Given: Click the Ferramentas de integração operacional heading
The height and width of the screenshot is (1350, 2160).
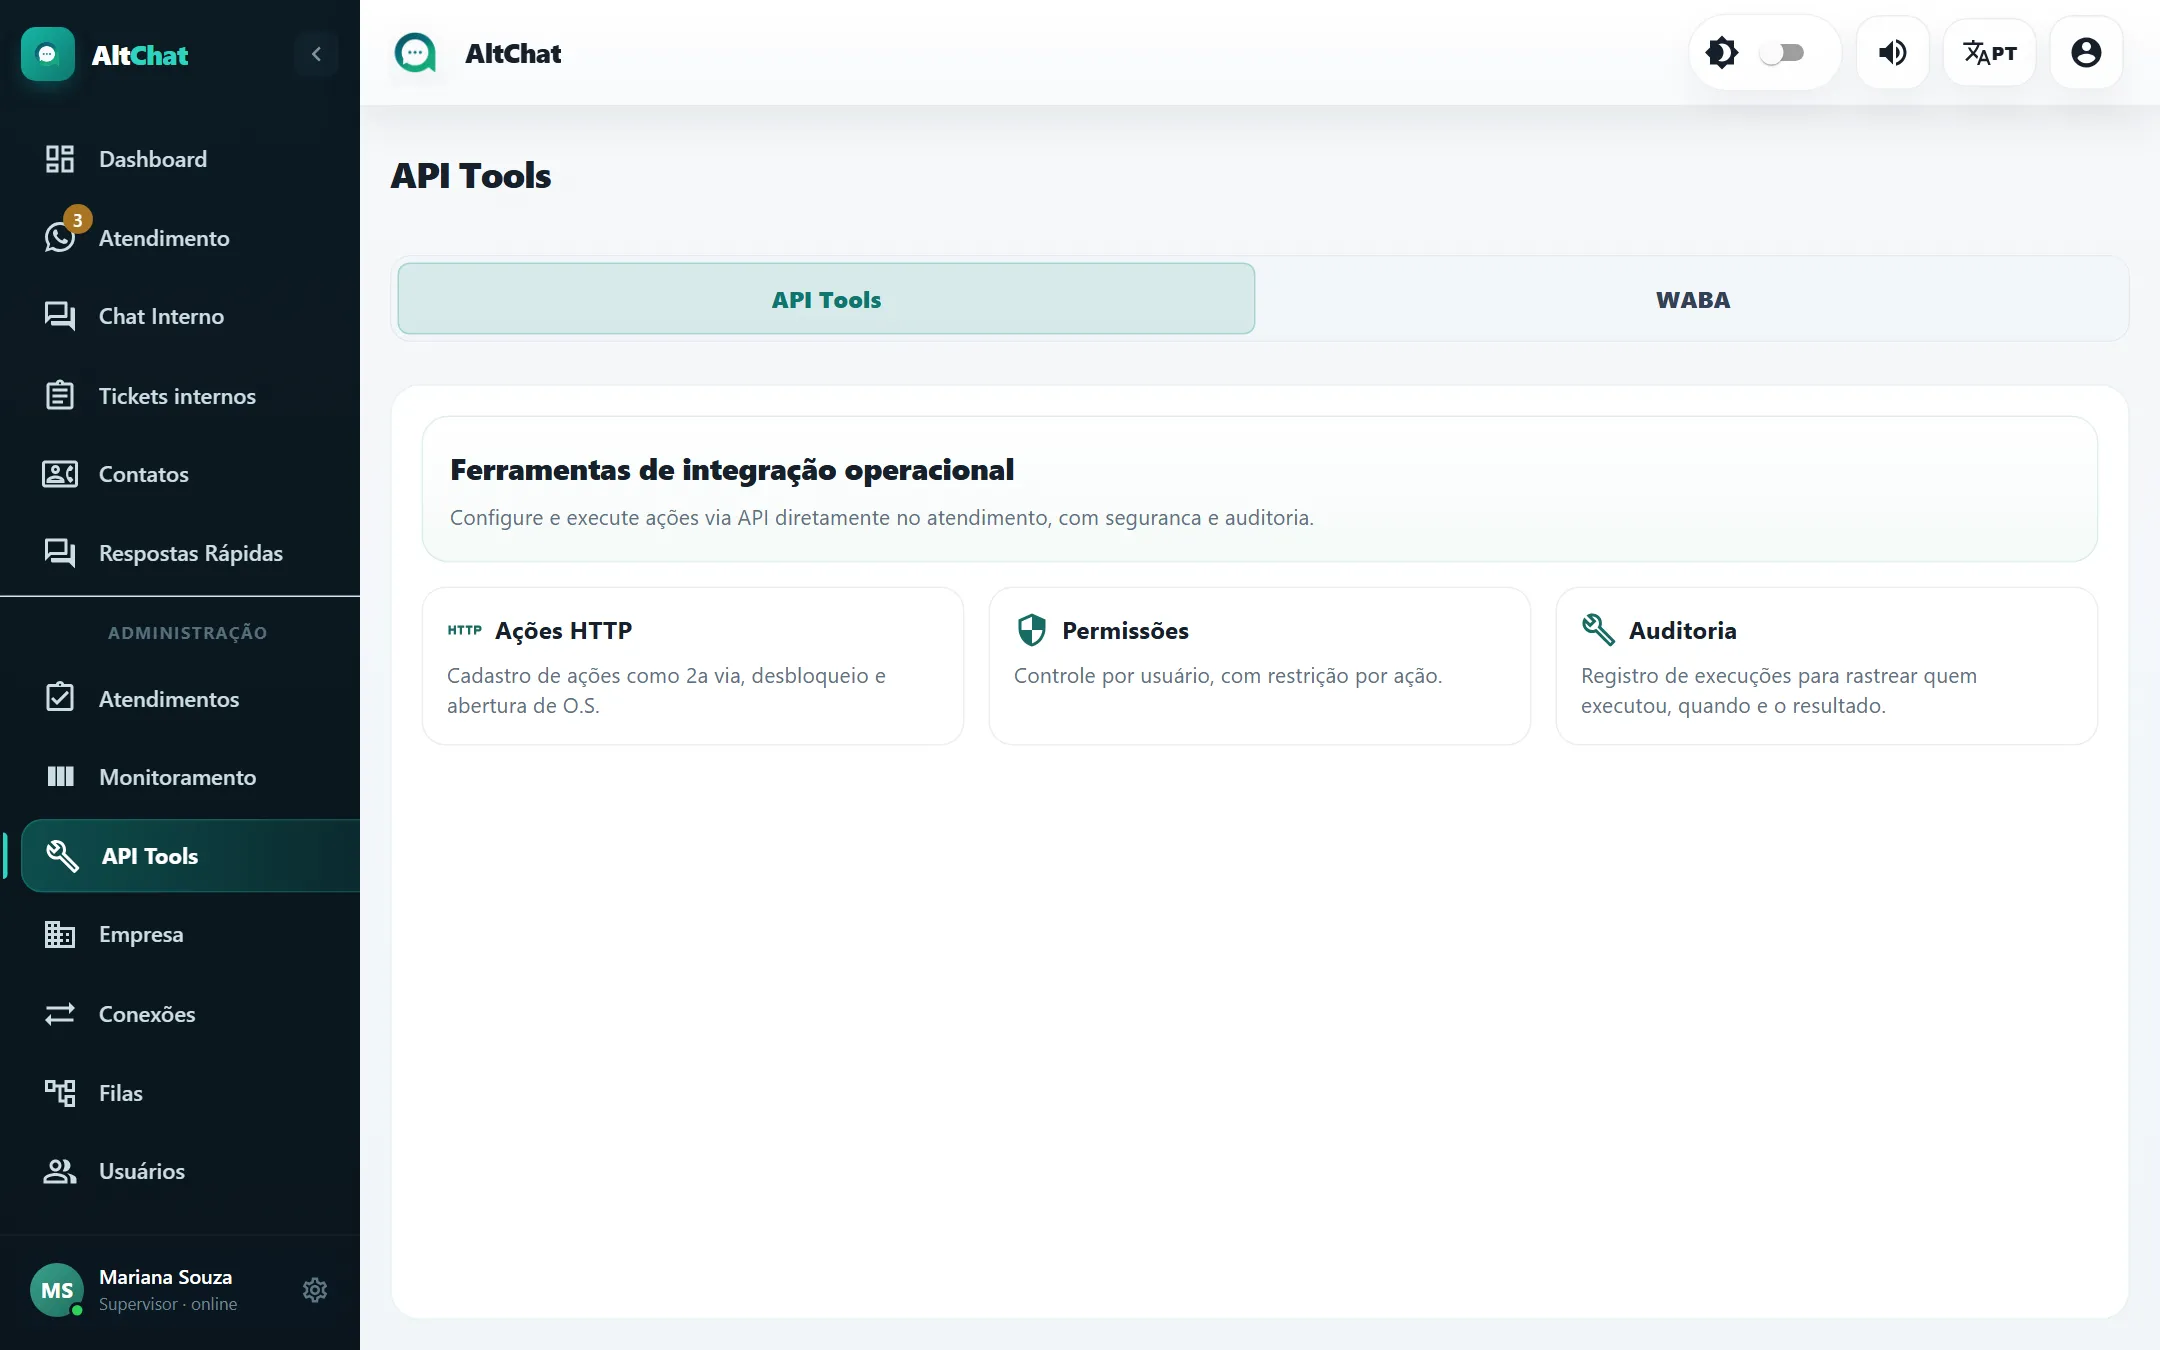Looking at the screenshot, I should (x=732, y=469).
